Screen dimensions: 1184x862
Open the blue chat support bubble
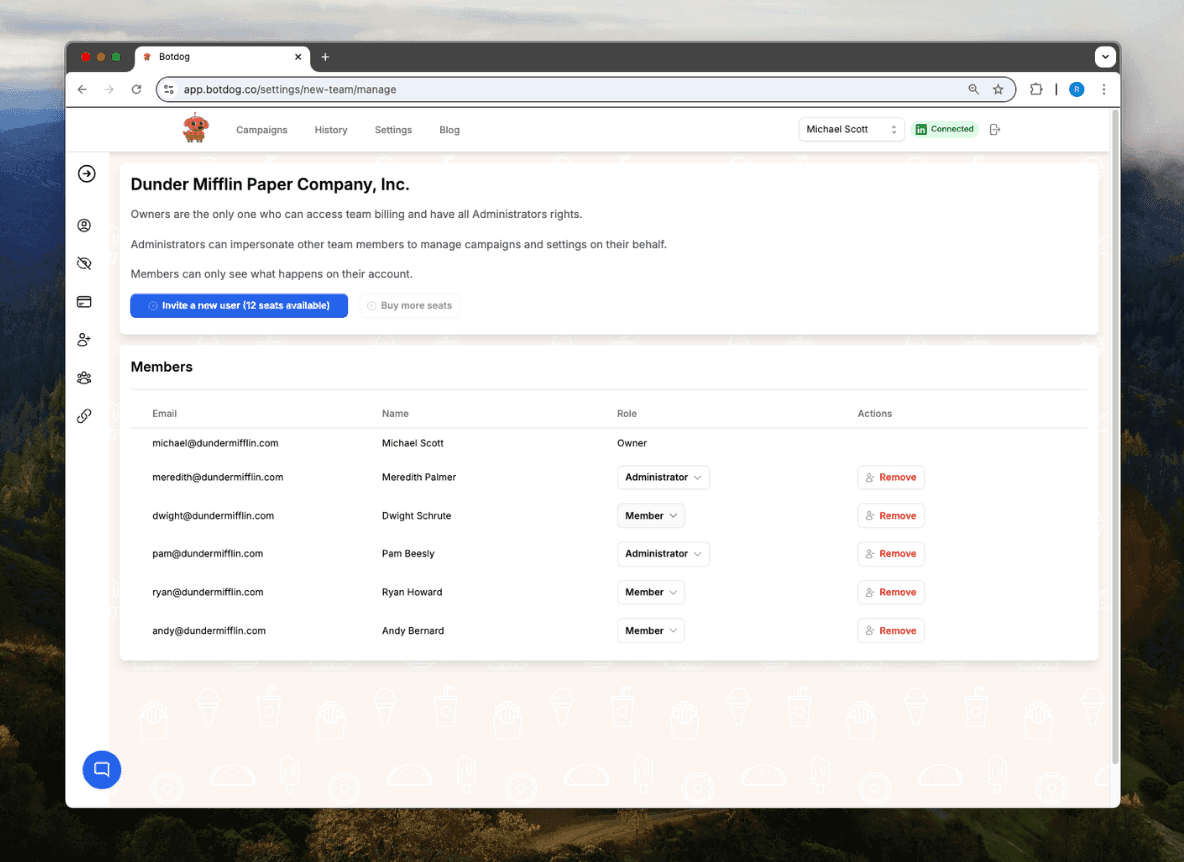(x=101, y=769)
